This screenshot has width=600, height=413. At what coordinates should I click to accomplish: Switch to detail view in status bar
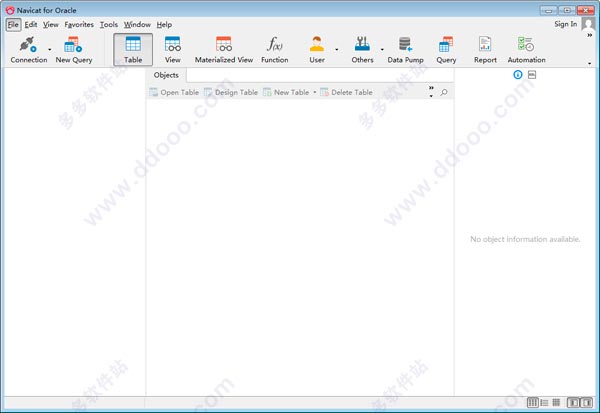[x=544, y=402]
